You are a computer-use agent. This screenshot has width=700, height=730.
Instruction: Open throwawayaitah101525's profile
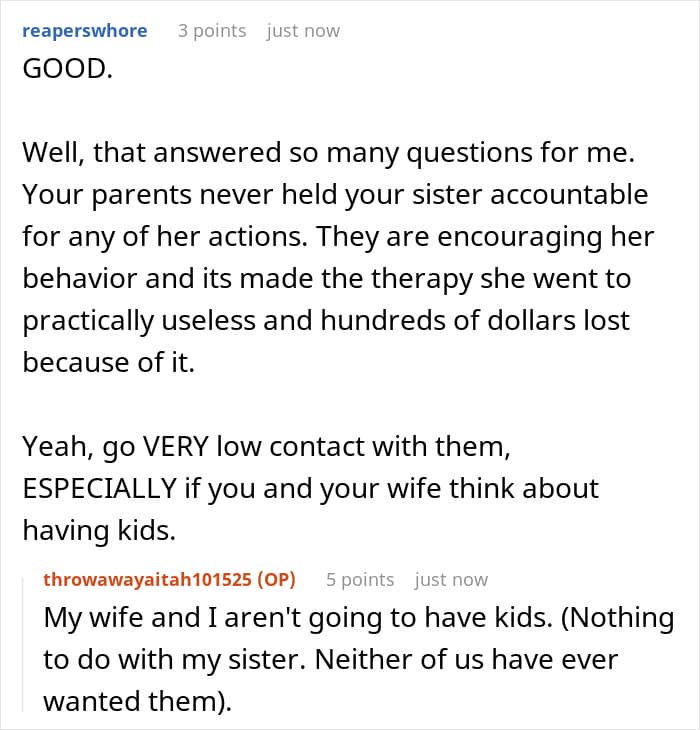click(148, 580)
